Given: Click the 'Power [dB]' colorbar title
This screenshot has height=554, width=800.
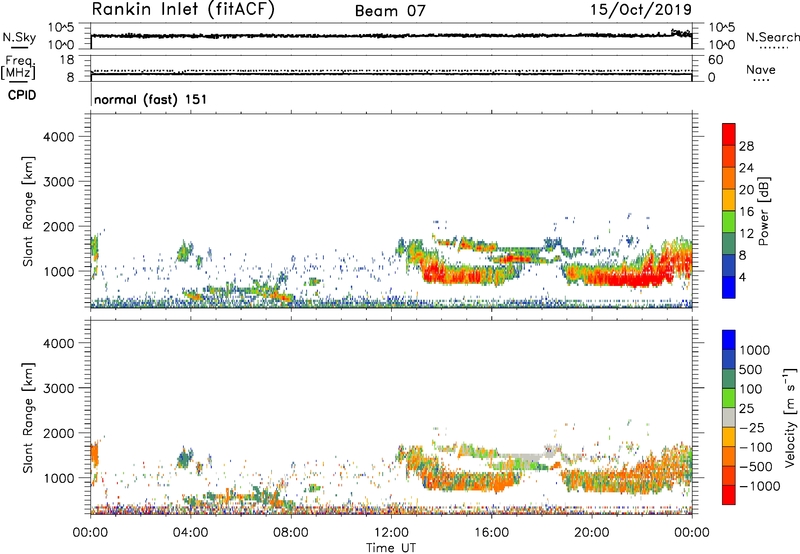Looking at the screenshot, I should [x=764, y=211].
